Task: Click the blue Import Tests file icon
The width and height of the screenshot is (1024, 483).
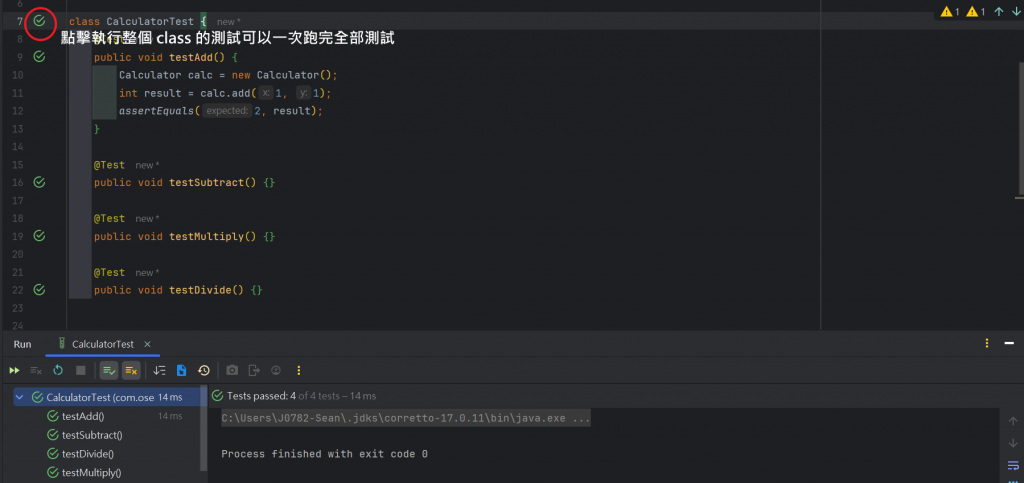Action: click(182, 370)
